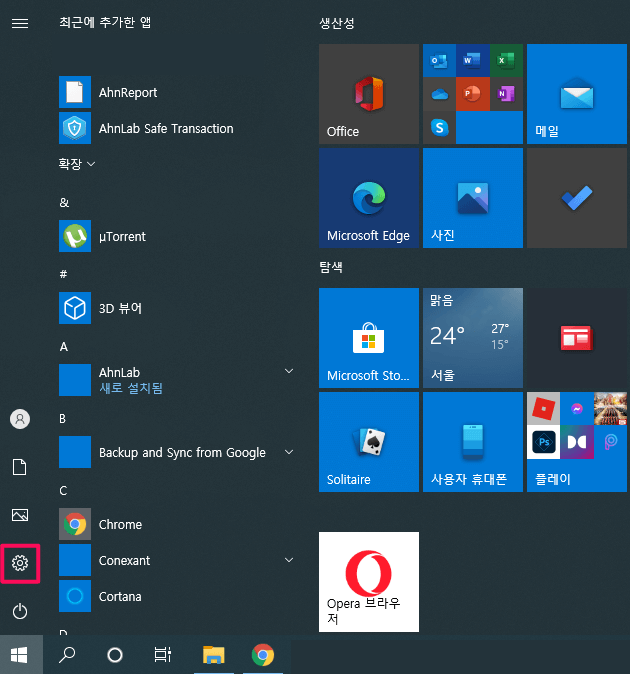This screenshot has height=674, width=630.
Task: Open the red News tile
Action: [577, 338]
